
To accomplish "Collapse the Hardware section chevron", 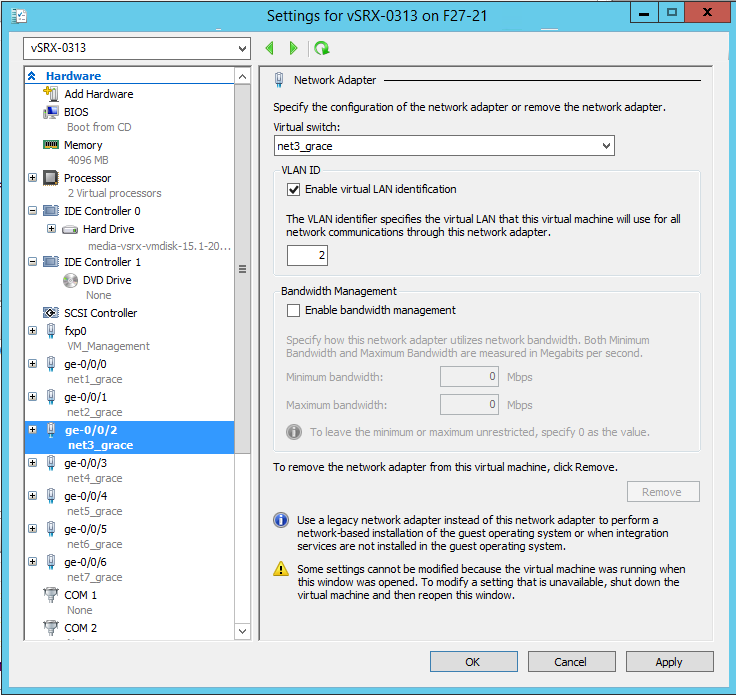I will 32,76.
